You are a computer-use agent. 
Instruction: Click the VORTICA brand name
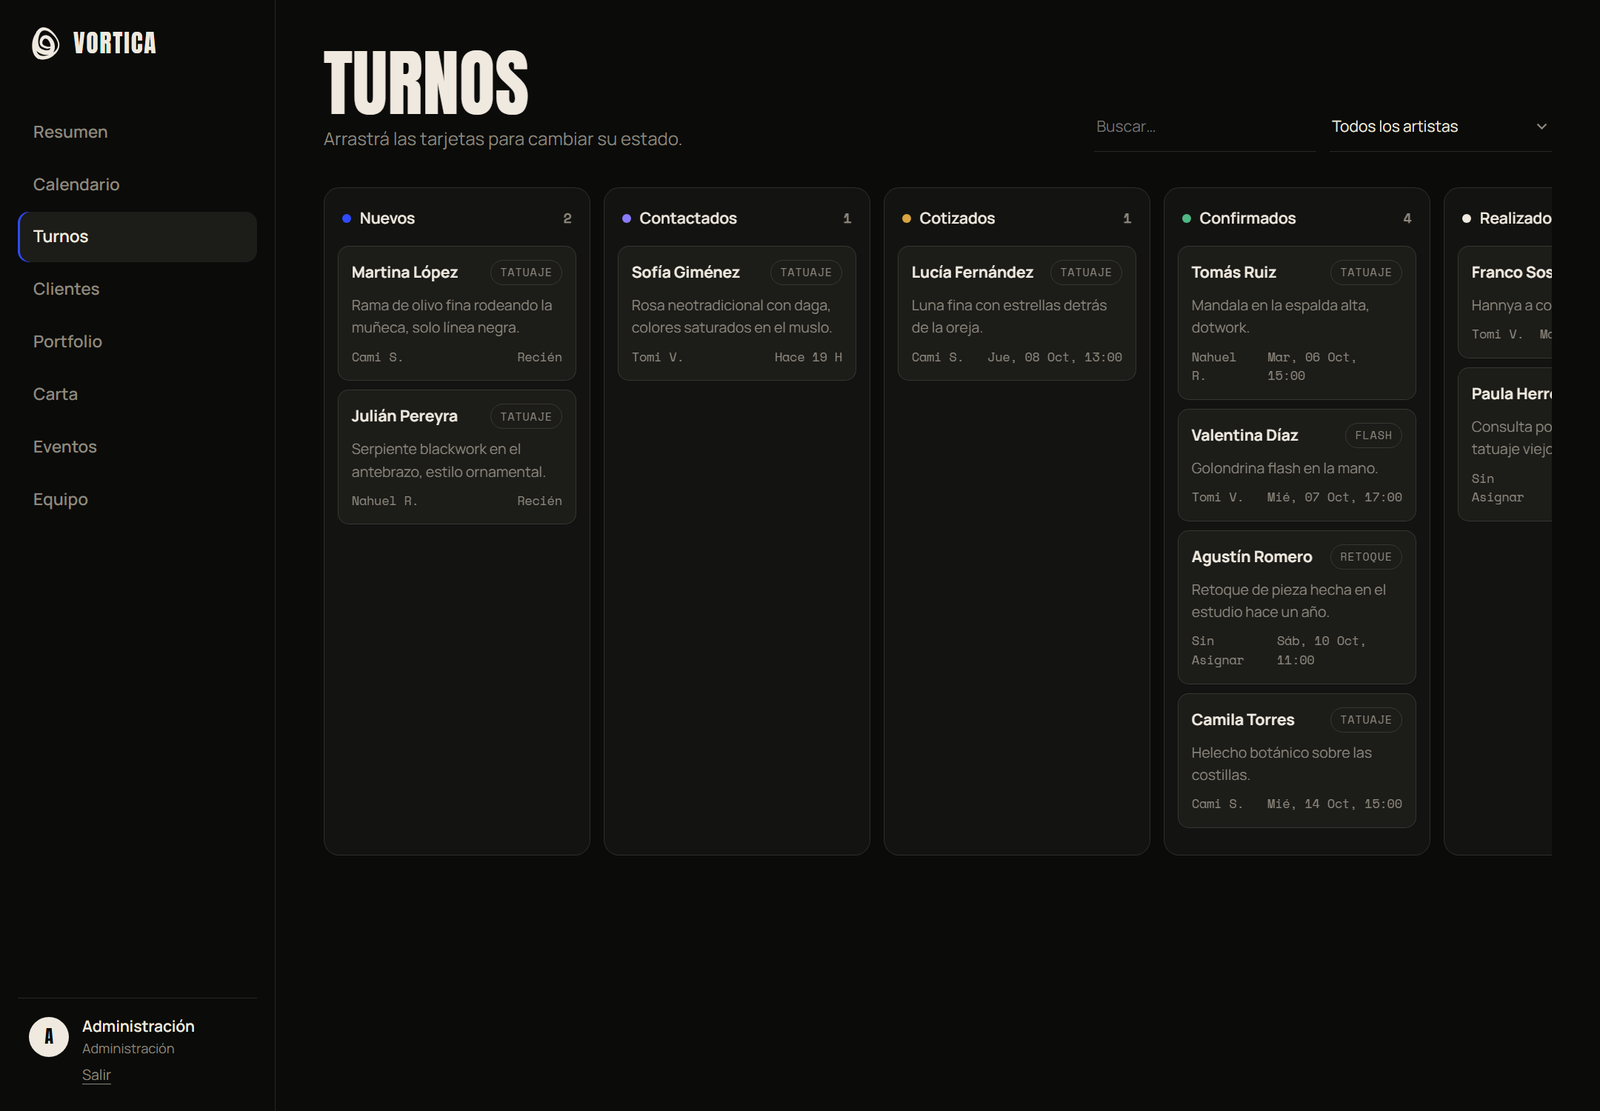[x=115, y=43]
